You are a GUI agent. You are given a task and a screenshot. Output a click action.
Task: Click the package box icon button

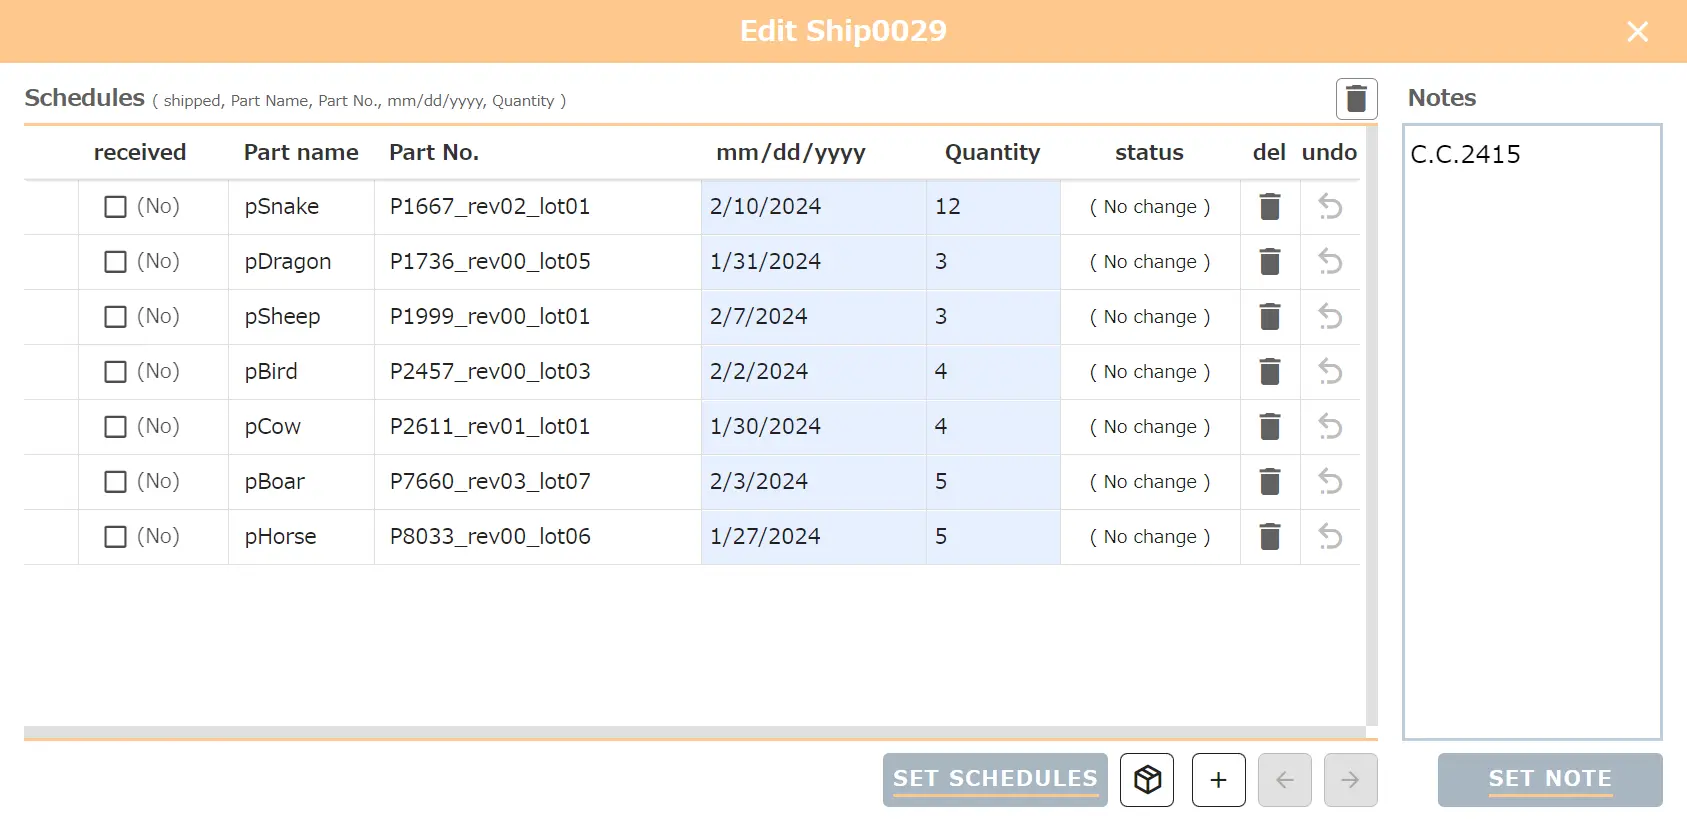1147,780
